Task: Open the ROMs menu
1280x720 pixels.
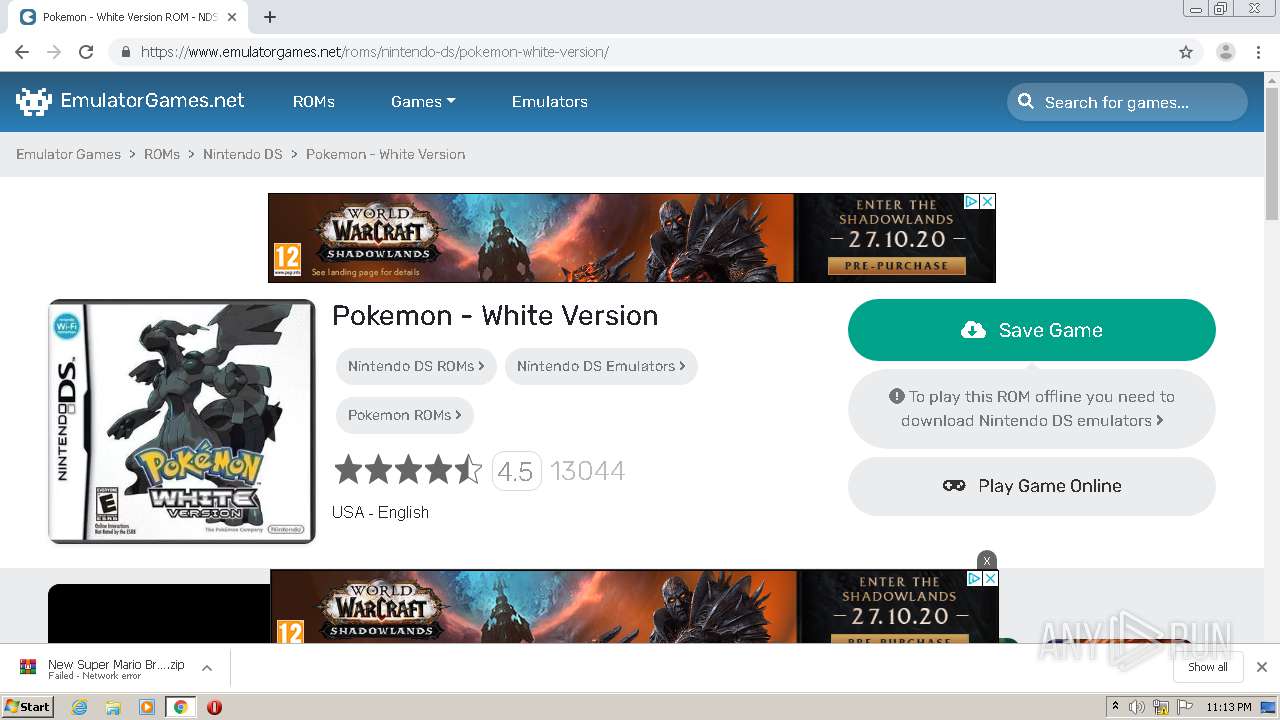Action: tap(314, 102)
